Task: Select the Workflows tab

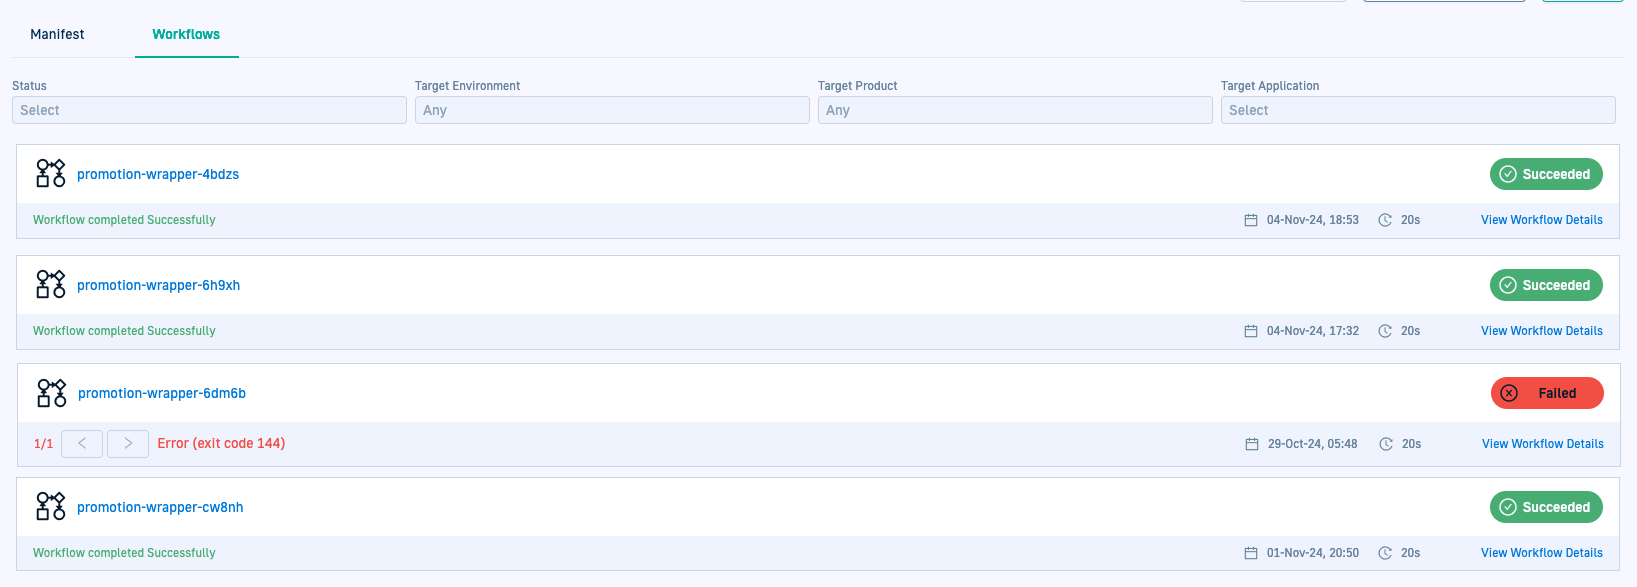Action: click(186, 34)
